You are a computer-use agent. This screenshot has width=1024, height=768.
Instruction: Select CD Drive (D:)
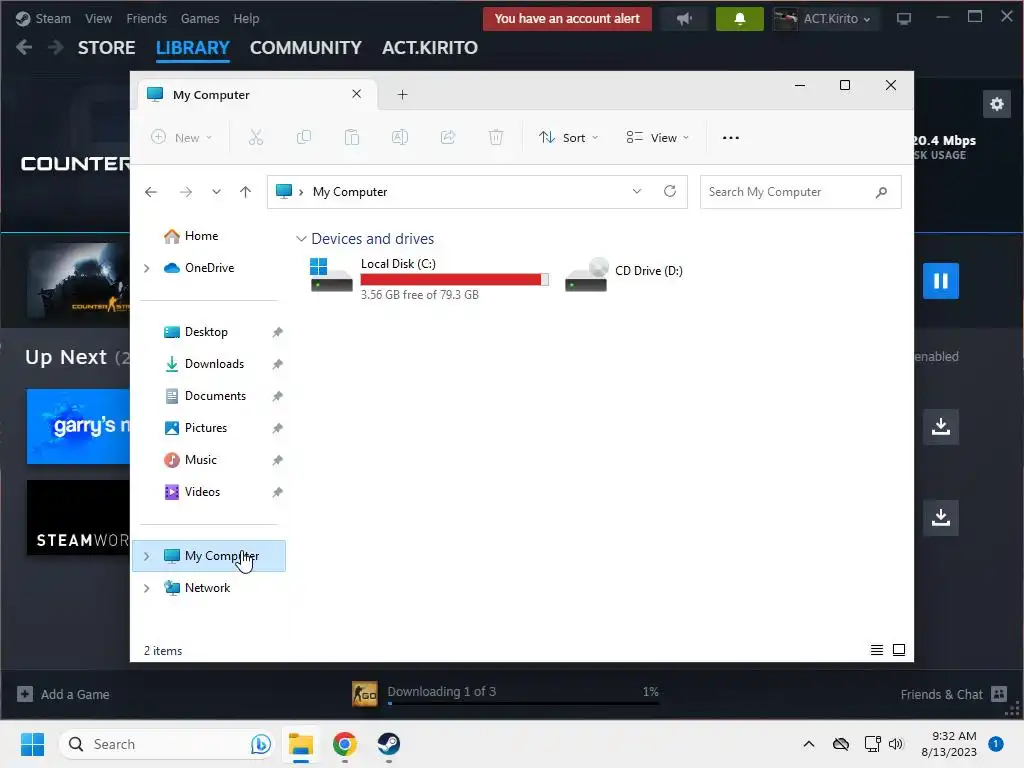624,274
